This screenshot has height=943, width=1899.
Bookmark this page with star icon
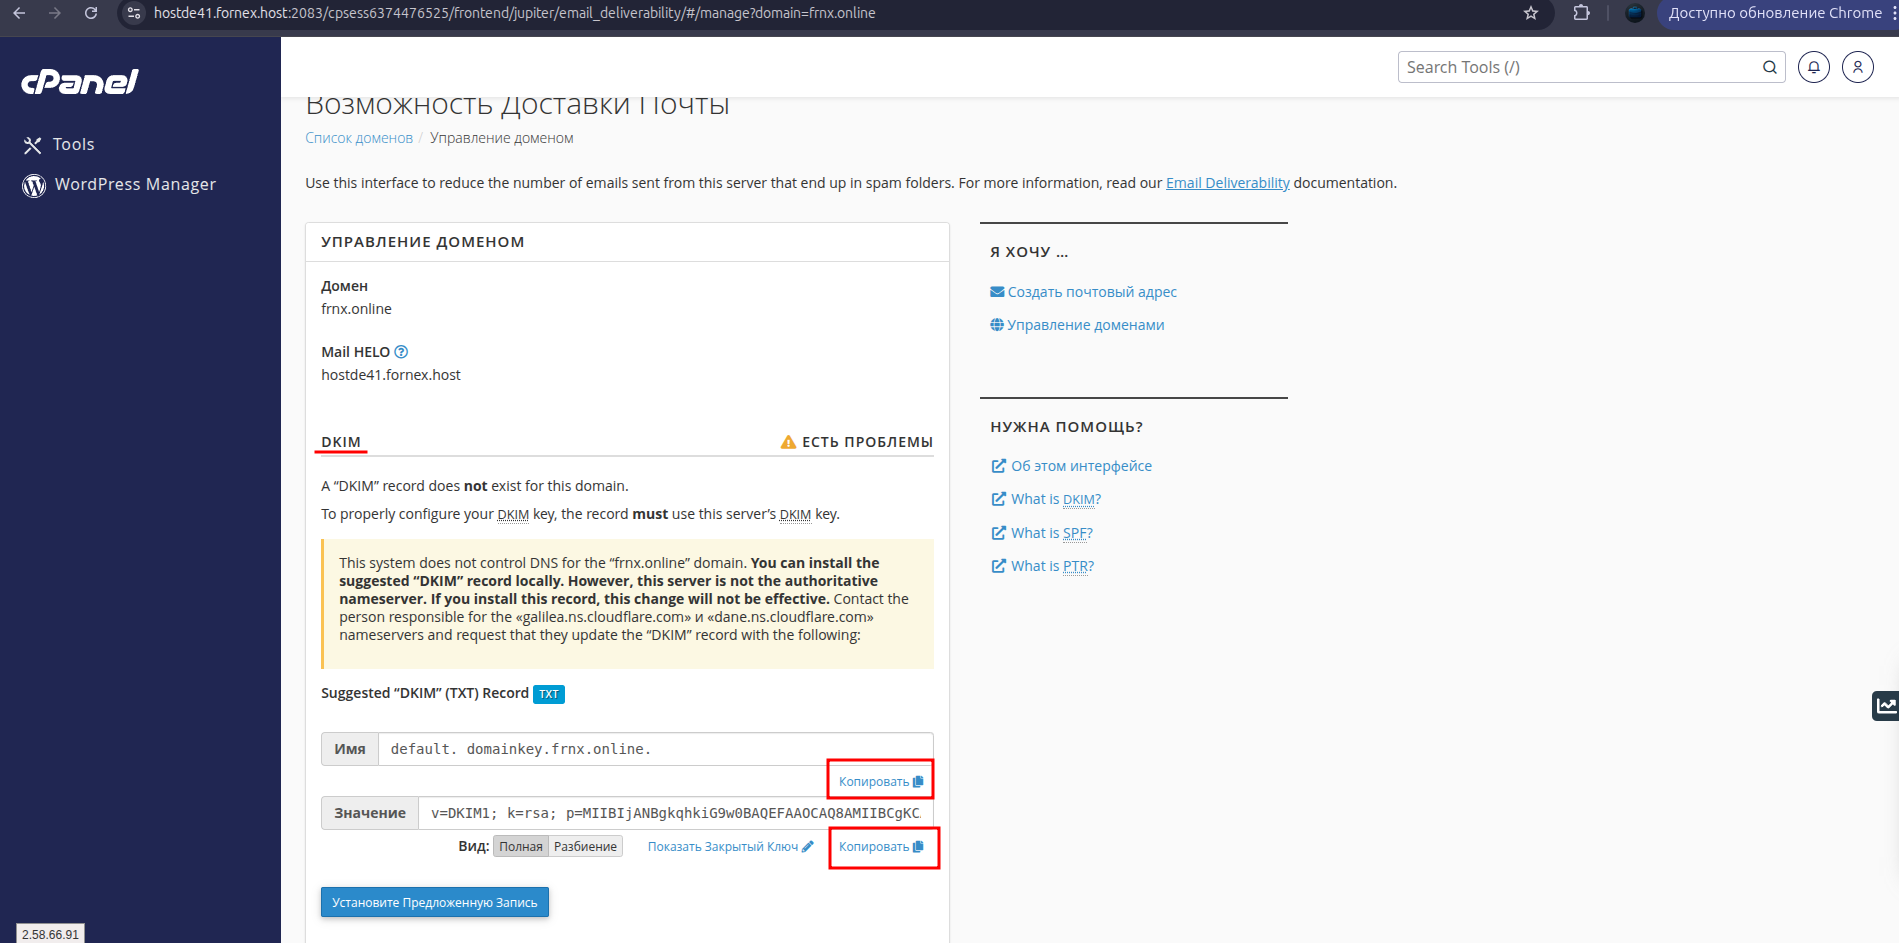(1530, 13)
